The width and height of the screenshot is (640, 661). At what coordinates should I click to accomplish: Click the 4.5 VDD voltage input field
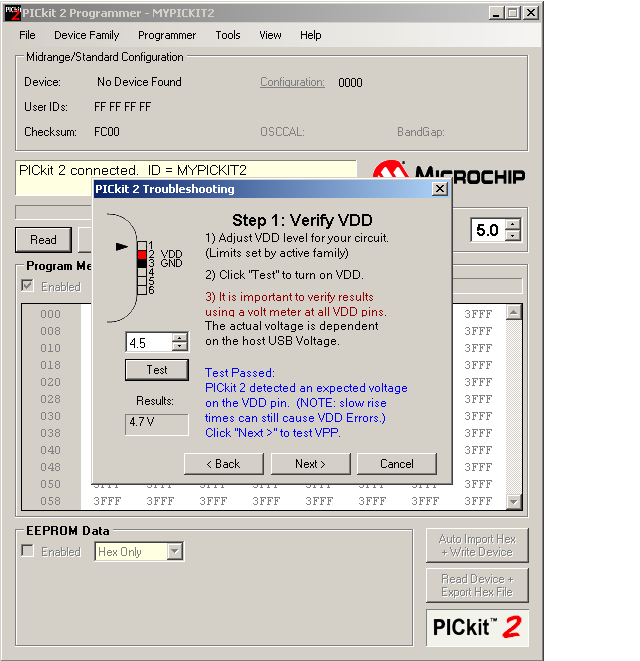[149, 342]
